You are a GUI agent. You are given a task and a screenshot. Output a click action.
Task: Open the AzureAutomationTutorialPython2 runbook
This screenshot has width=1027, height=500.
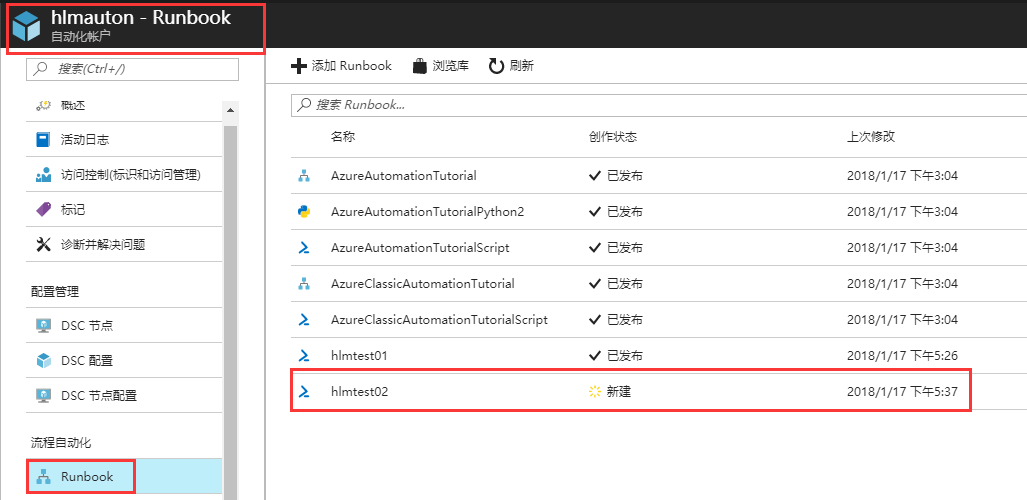point(428,212)
